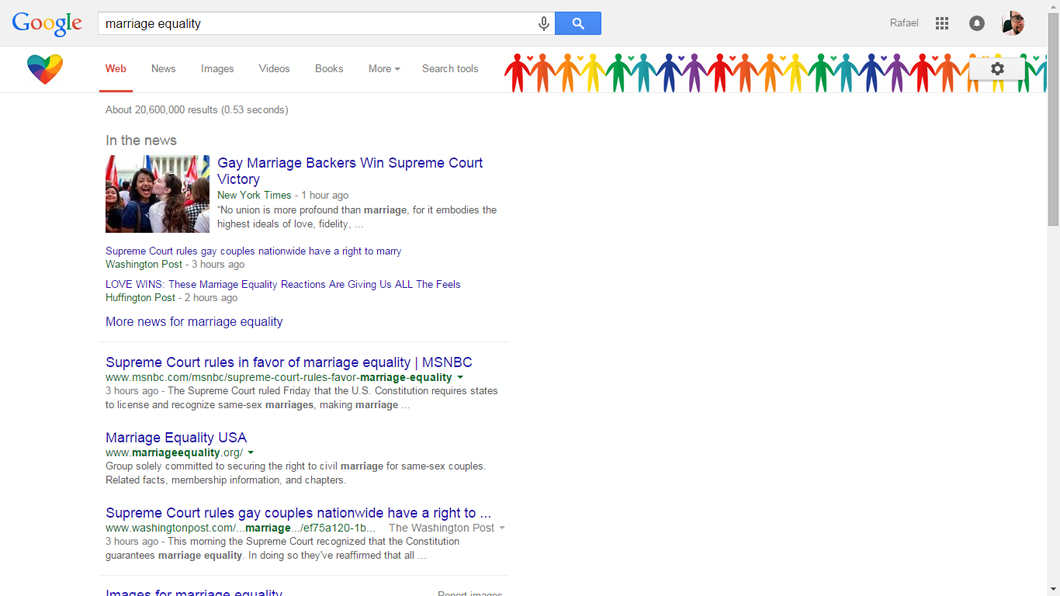Expand the Marriage Equality USA URL arrow

pyautogui.click(x=251, y=452)
